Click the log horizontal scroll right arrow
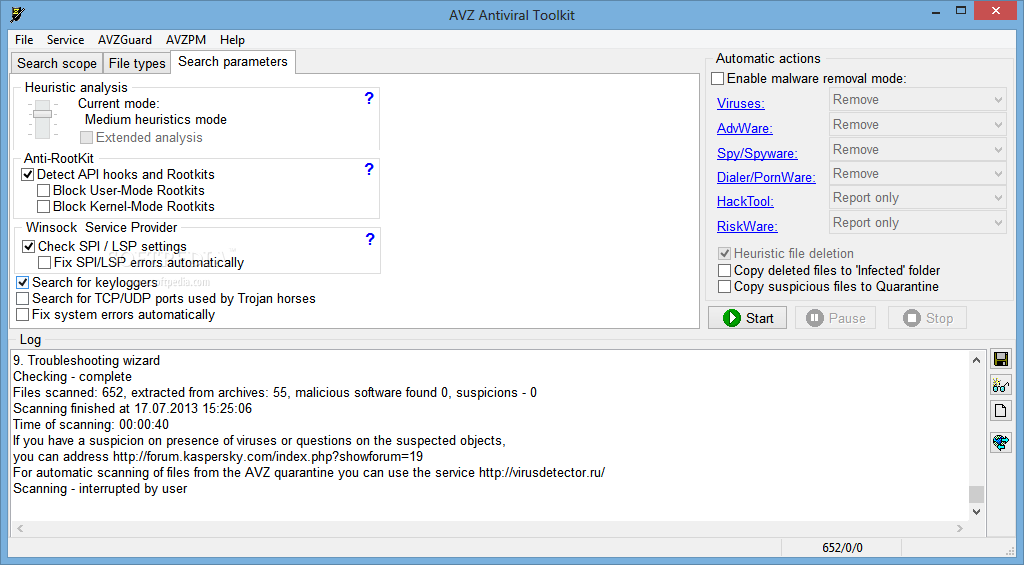The height and width of the screenshot is (565, 1024). point(959,528)
